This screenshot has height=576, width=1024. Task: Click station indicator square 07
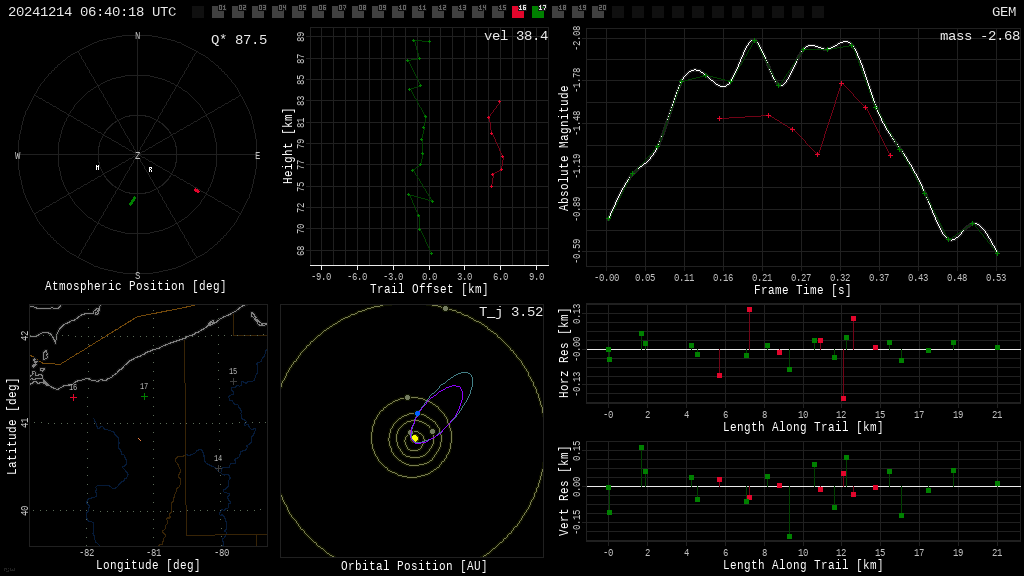[x=338, y=12]
